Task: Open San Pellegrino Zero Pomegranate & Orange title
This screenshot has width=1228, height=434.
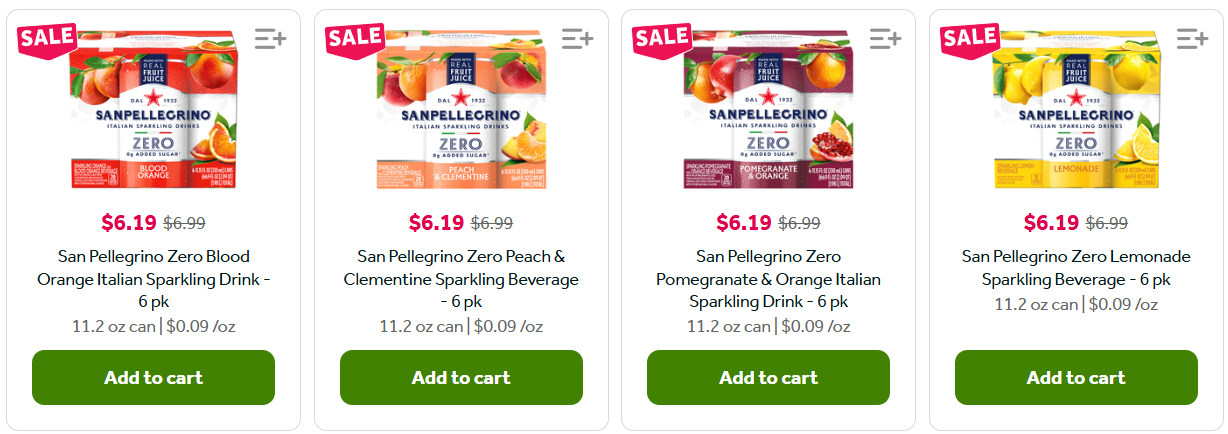Action: tap(768, 278)
